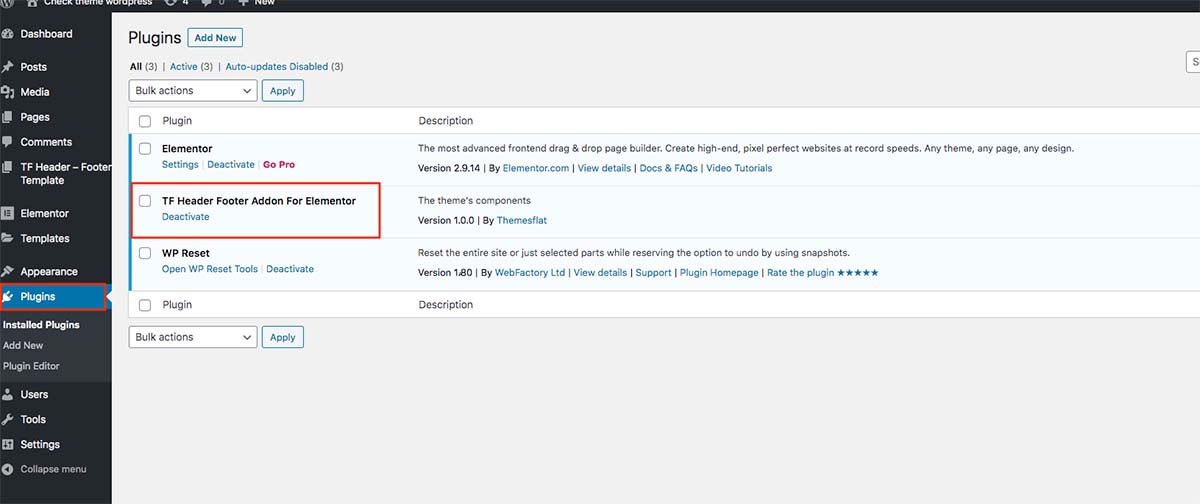
Task: Click Elementor Go Pro link
Action: (x=279, y=164)
